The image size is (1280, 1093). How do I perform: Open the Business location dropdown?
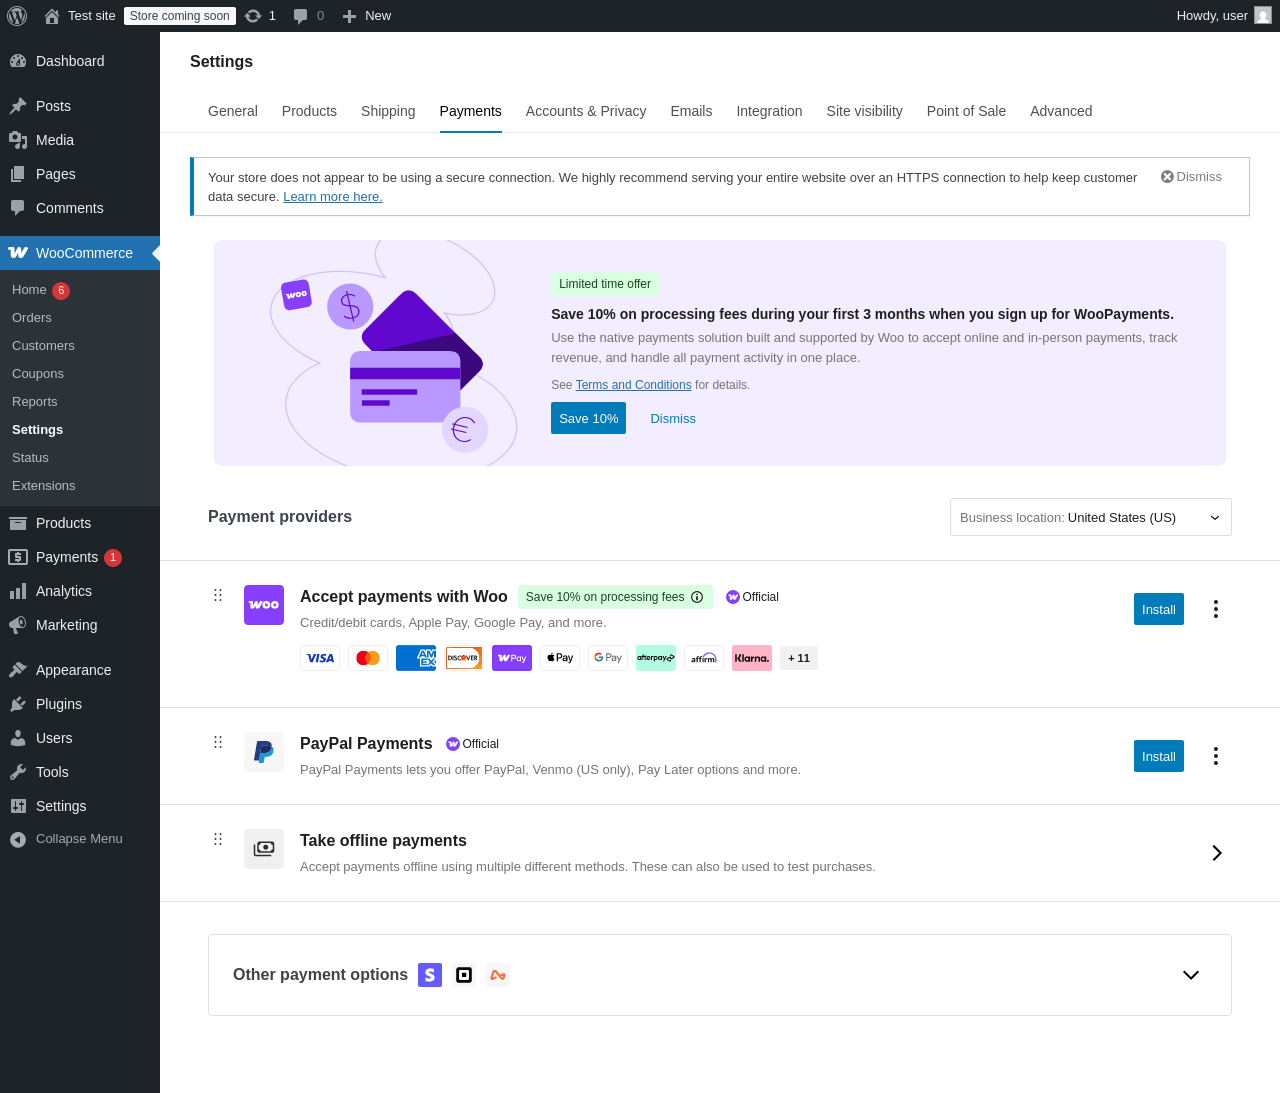click(1091, 517)
